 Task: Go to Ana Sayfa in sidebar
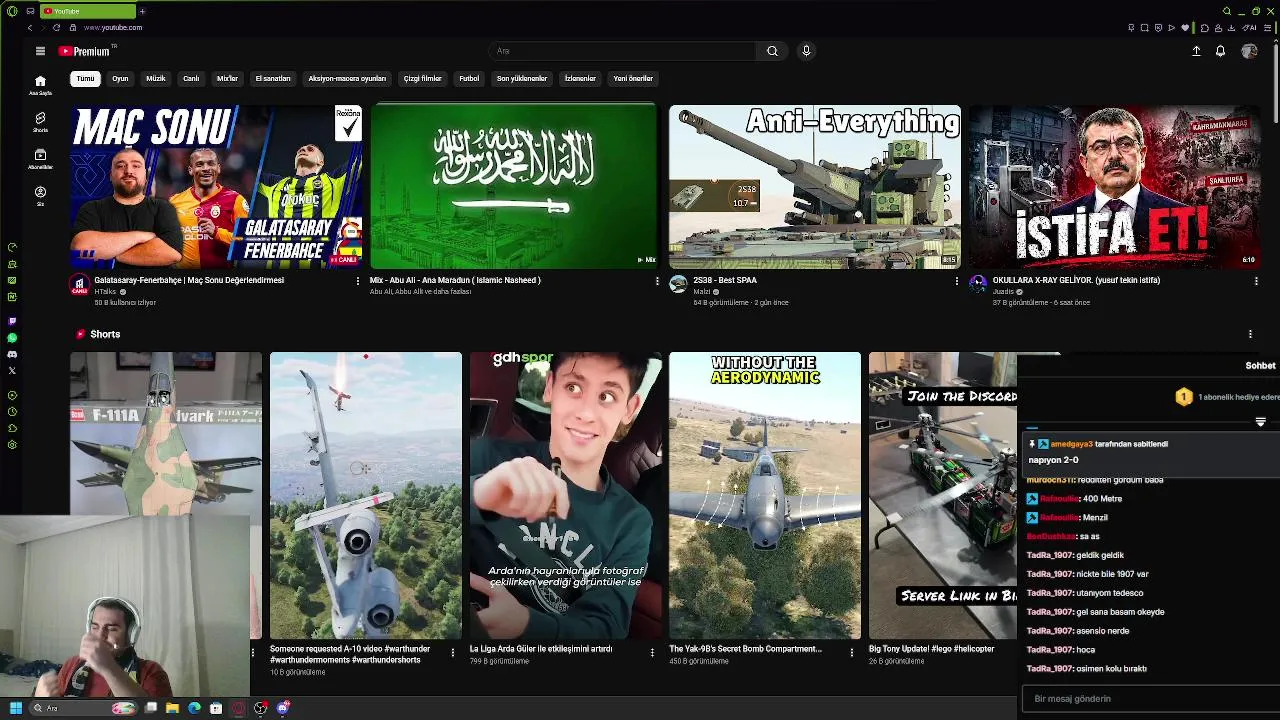[40, 85]
